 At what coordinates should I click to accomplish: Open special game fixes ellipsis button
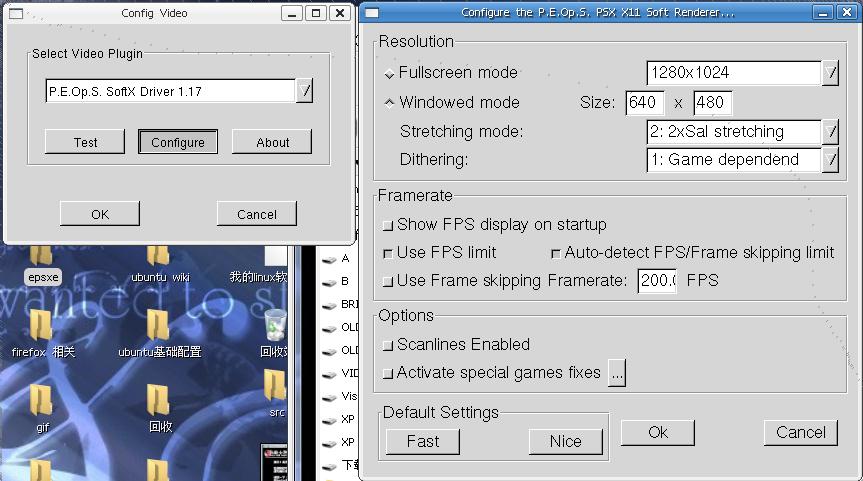(617, 373)
